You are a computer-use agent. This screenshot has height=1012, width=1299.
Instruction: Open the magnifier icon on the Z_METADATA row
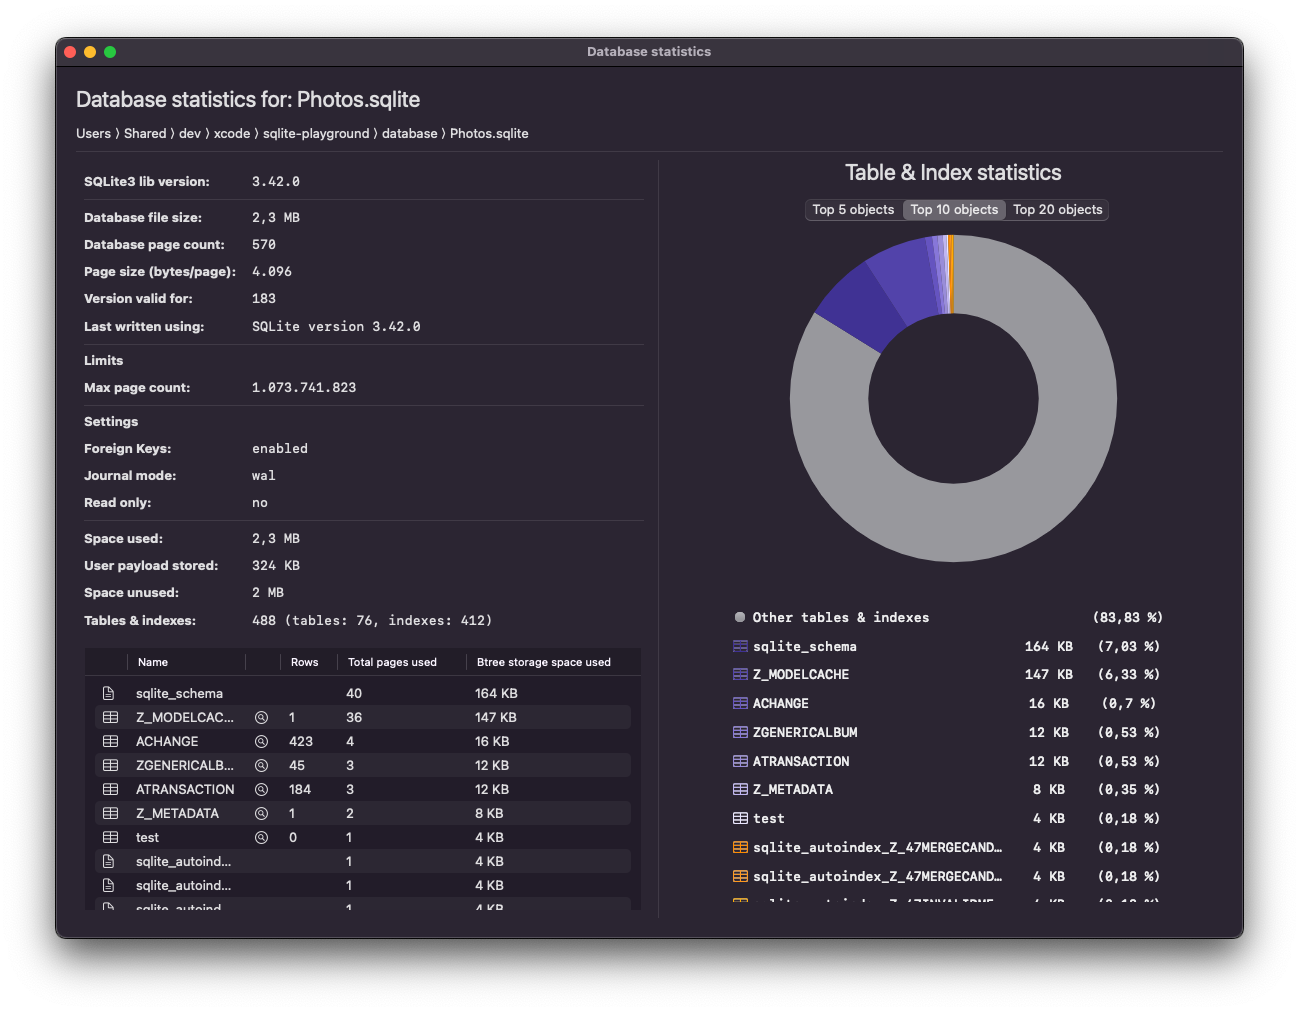pyautogui.click(x=261, y=813)
